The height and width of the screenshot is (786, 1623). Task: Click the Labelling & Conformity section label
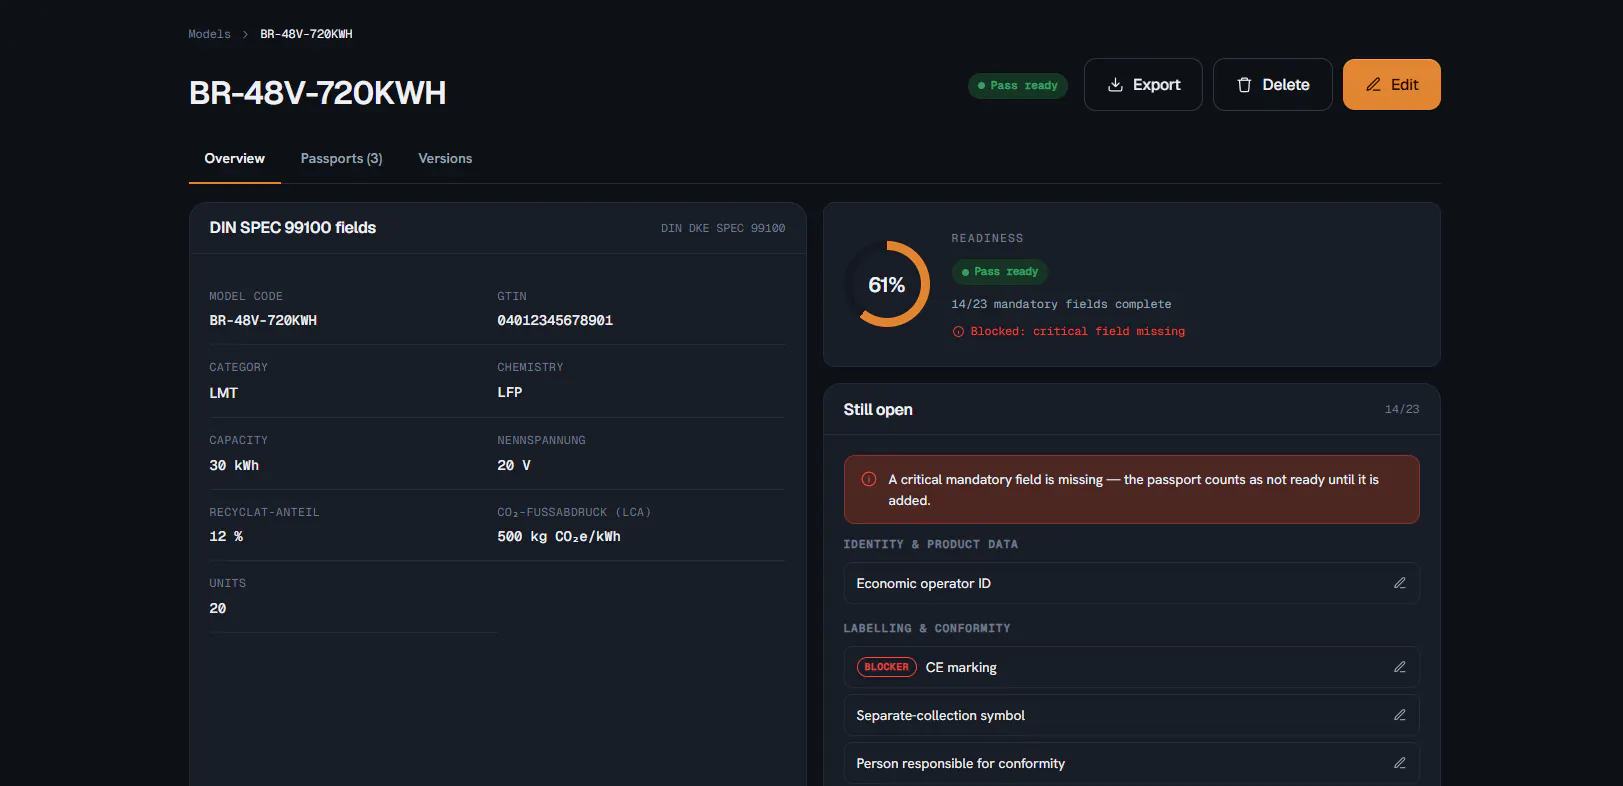tap(927, 629)
